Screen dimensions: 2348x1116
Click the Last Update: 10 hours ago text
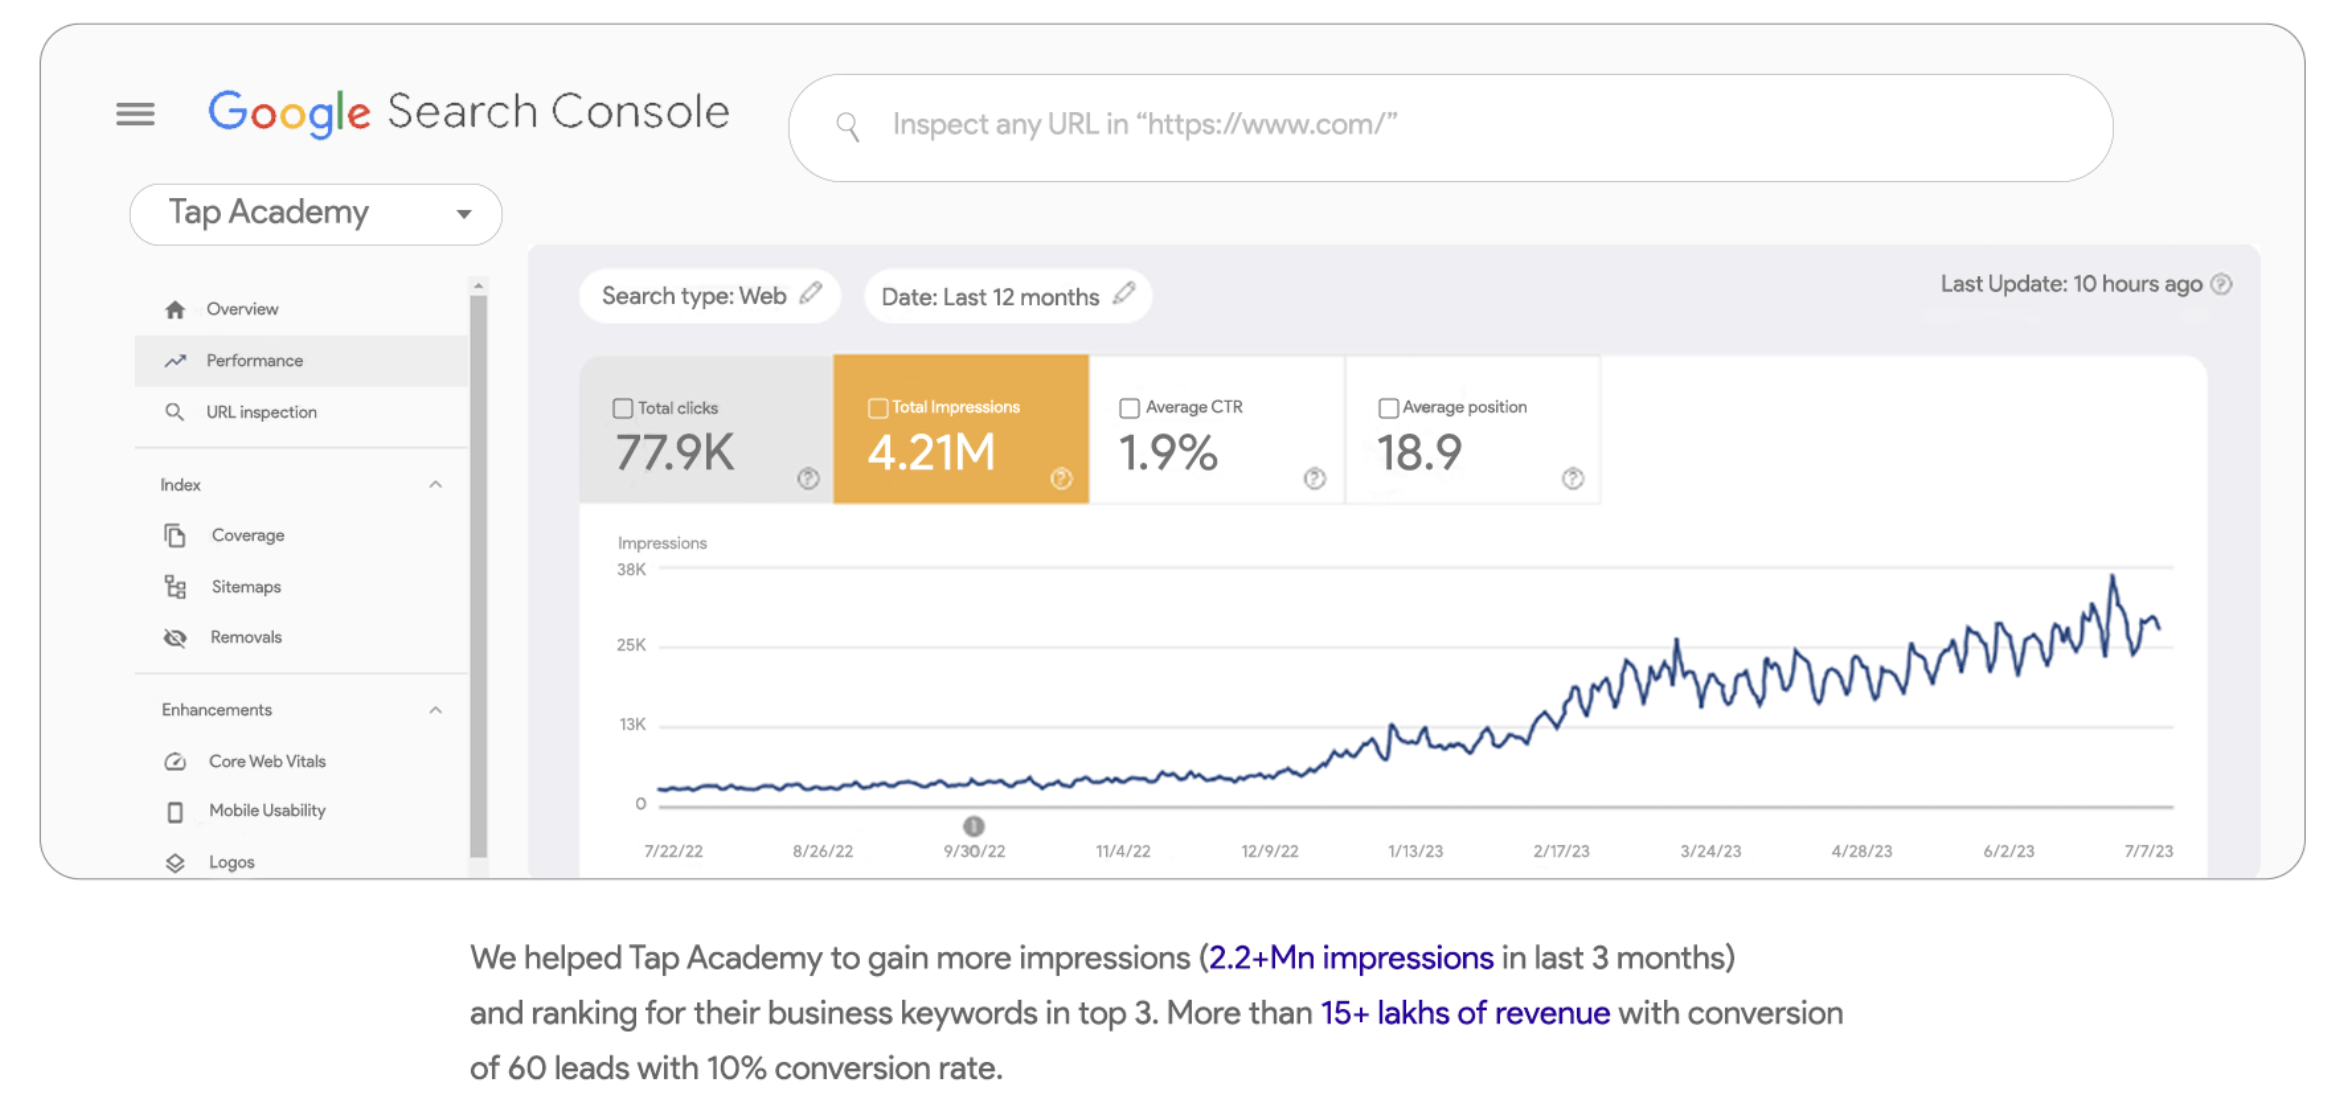(2071, 284)
